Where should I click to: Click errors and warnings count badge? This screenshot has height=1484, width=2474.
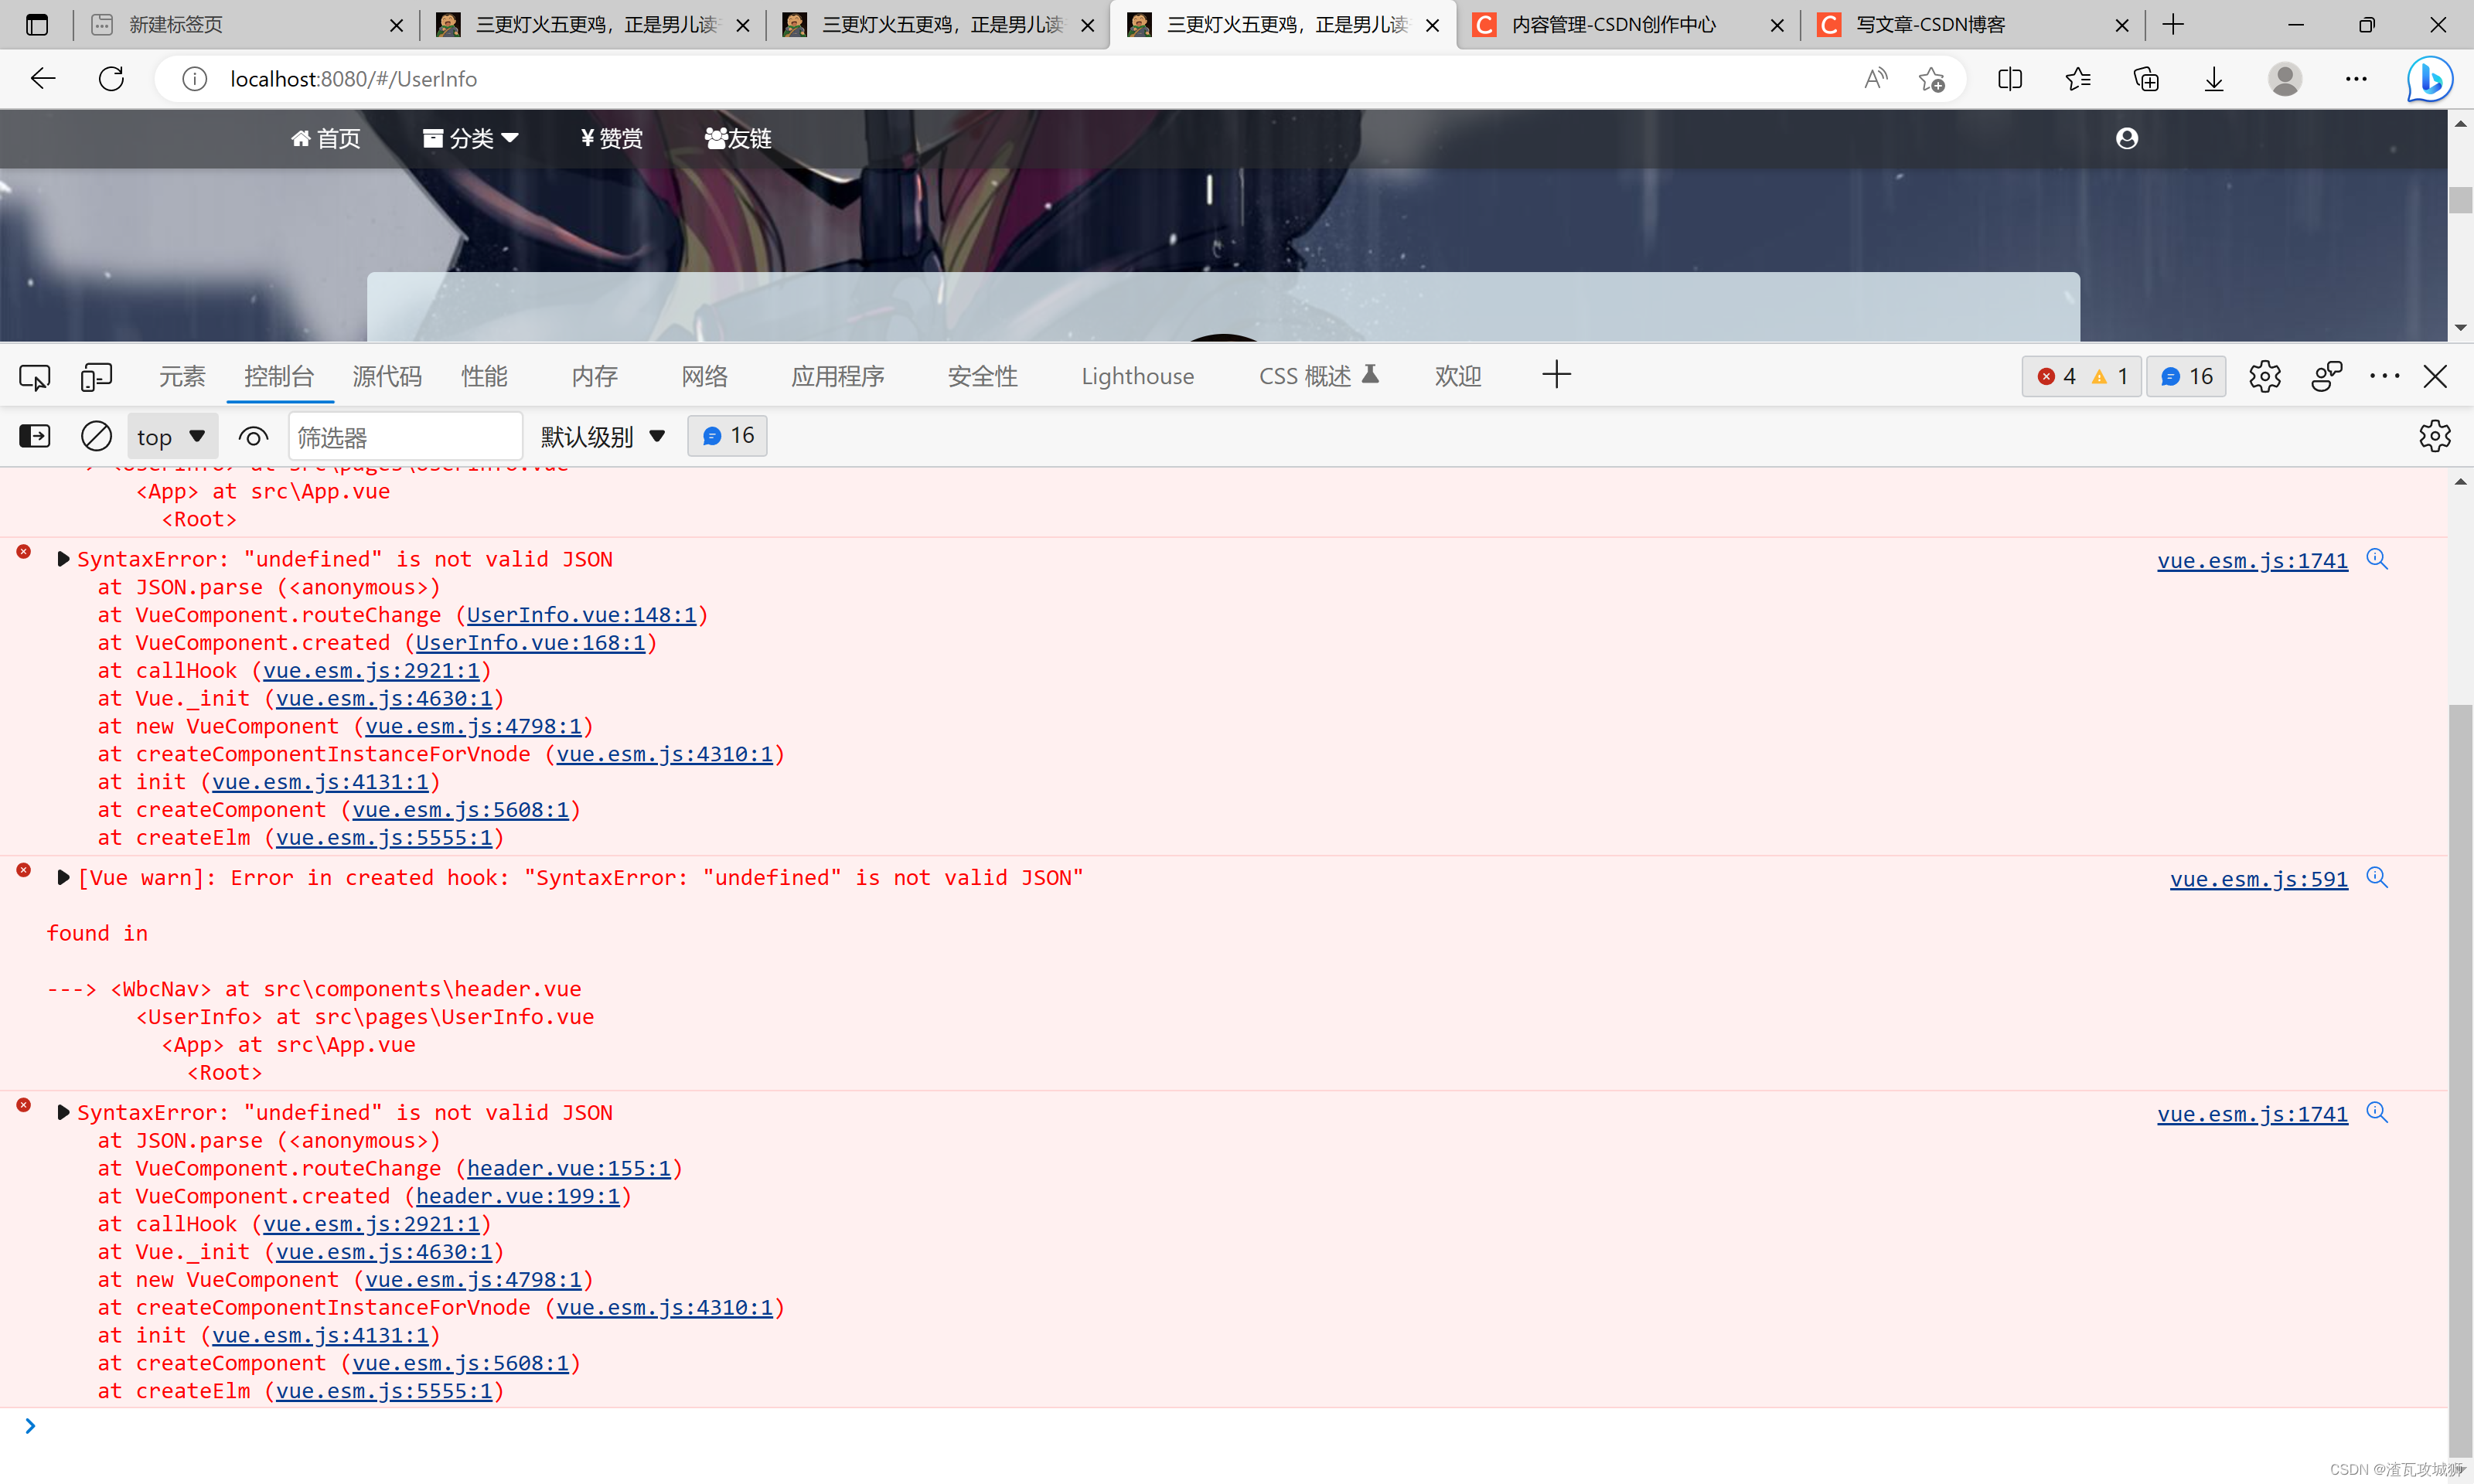coord(2081,376)
